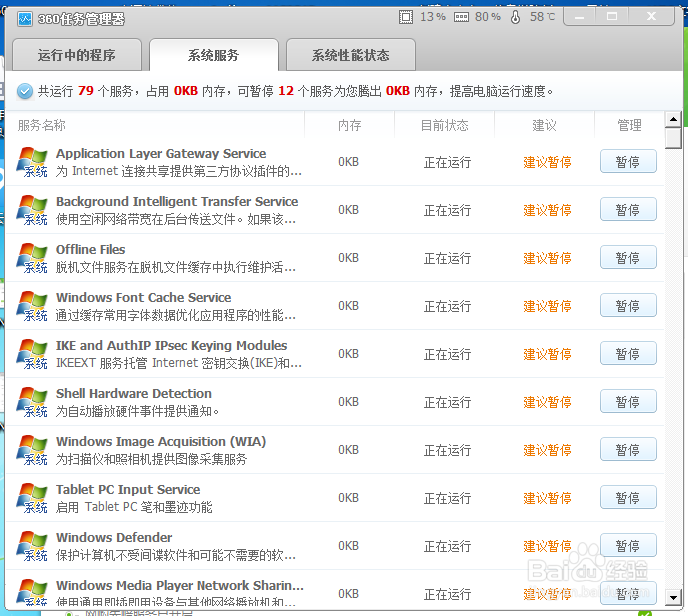Click the 建议 column header
The image size is (688, 616).
tap(545, 125)
